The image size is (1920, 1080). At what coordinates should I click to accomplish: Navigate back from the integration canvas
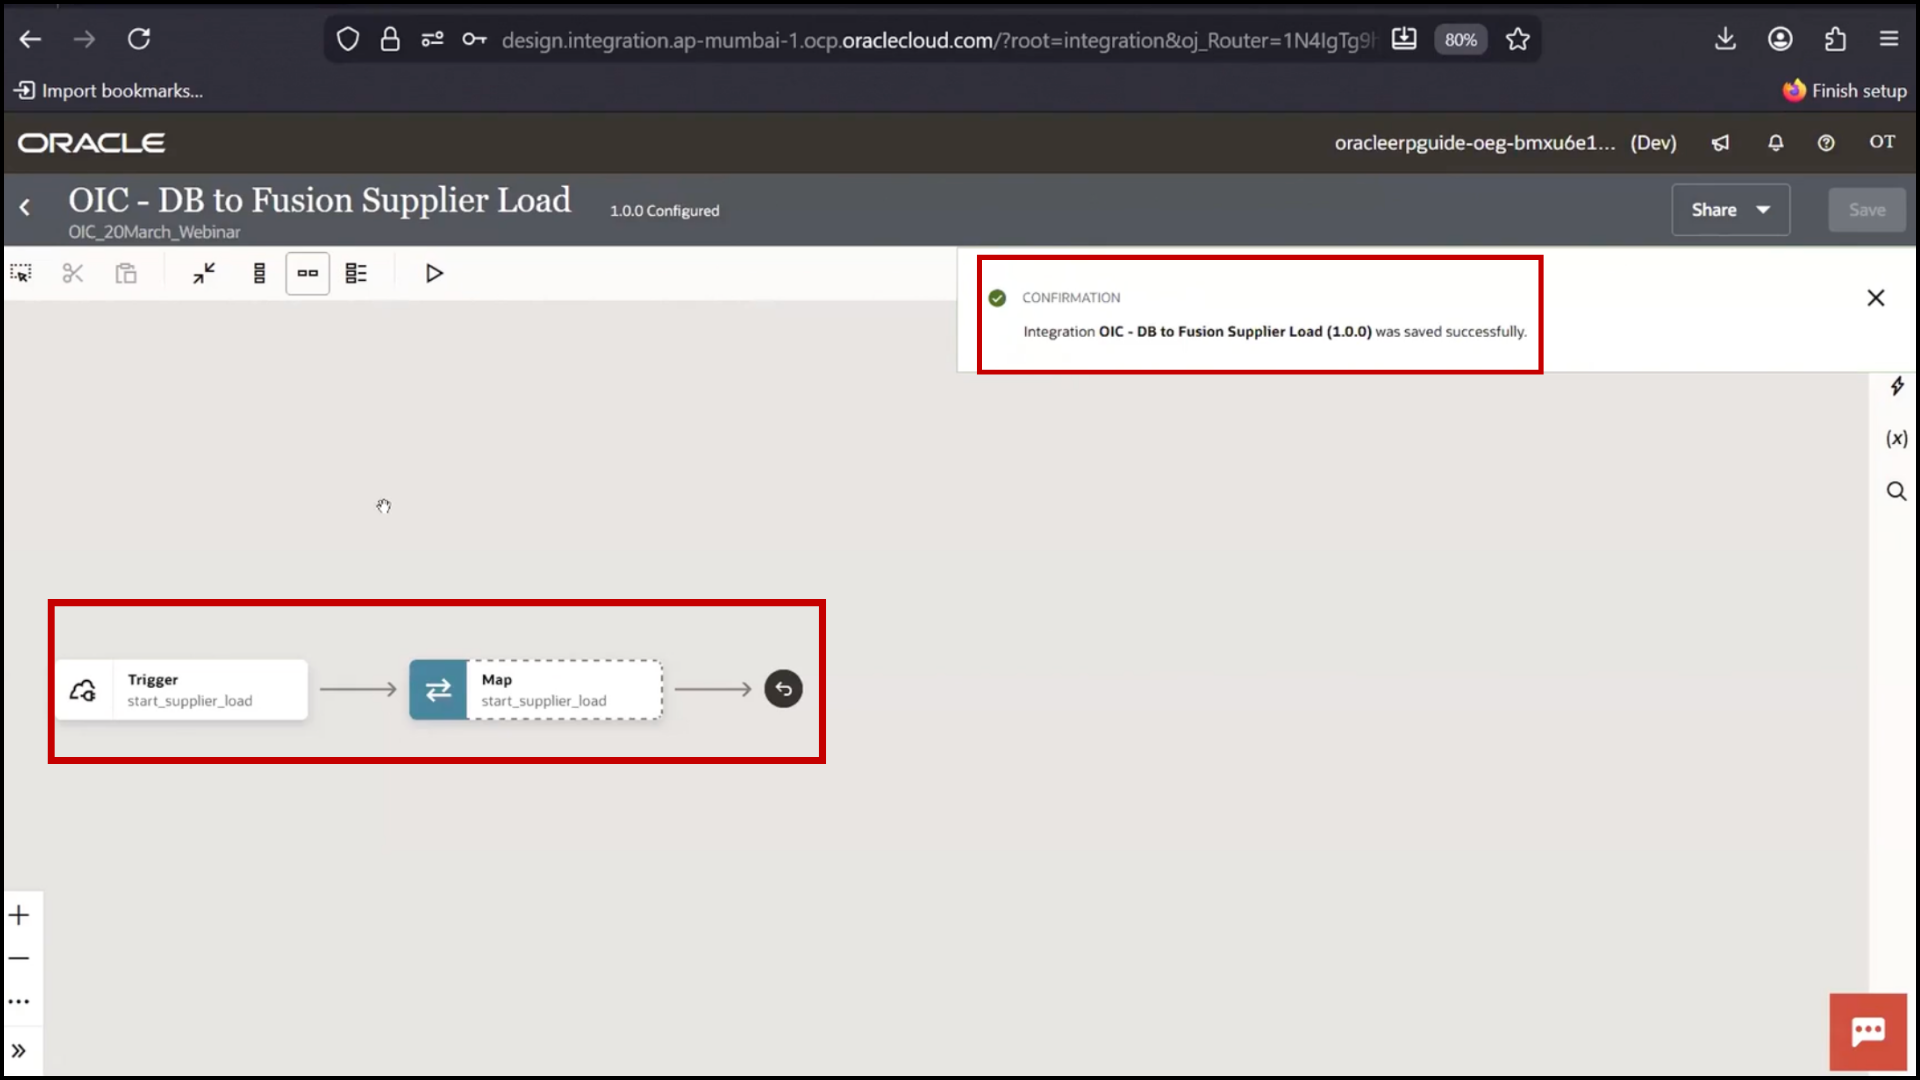coord(25,208)
